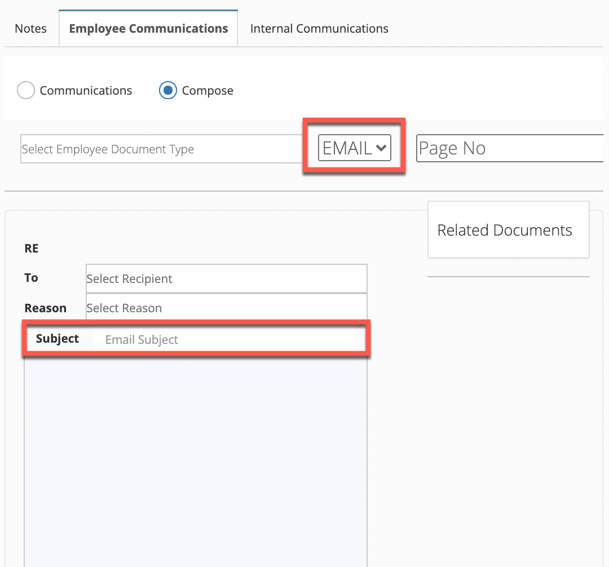This screenshot has width=609, height=567.
Task: Click the Email Subject input
Action: point(224,339)
